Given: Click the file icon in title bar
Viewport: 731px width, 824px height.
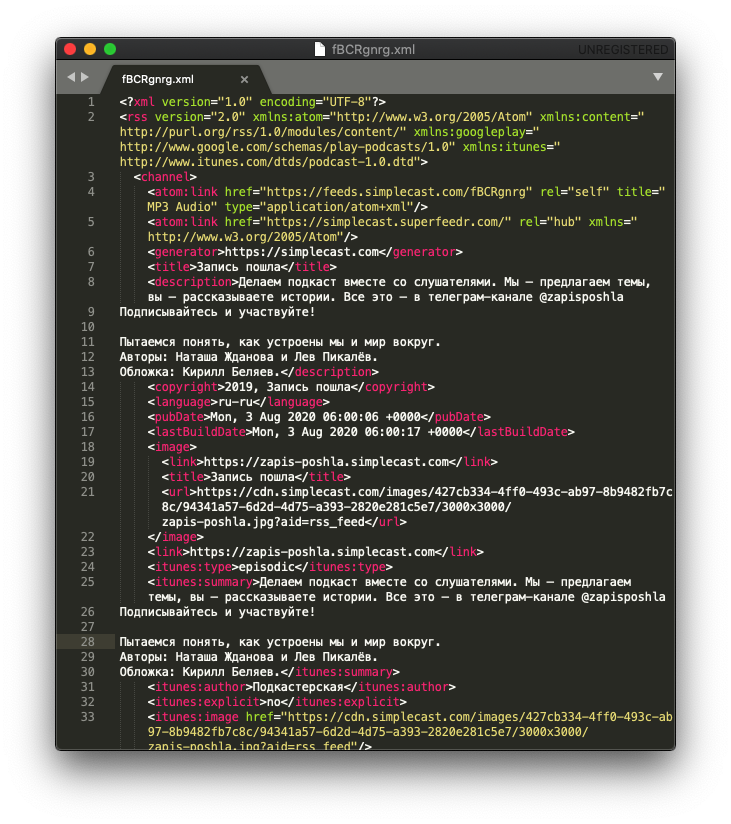Looking at the screenshot, I should point(320,49).
